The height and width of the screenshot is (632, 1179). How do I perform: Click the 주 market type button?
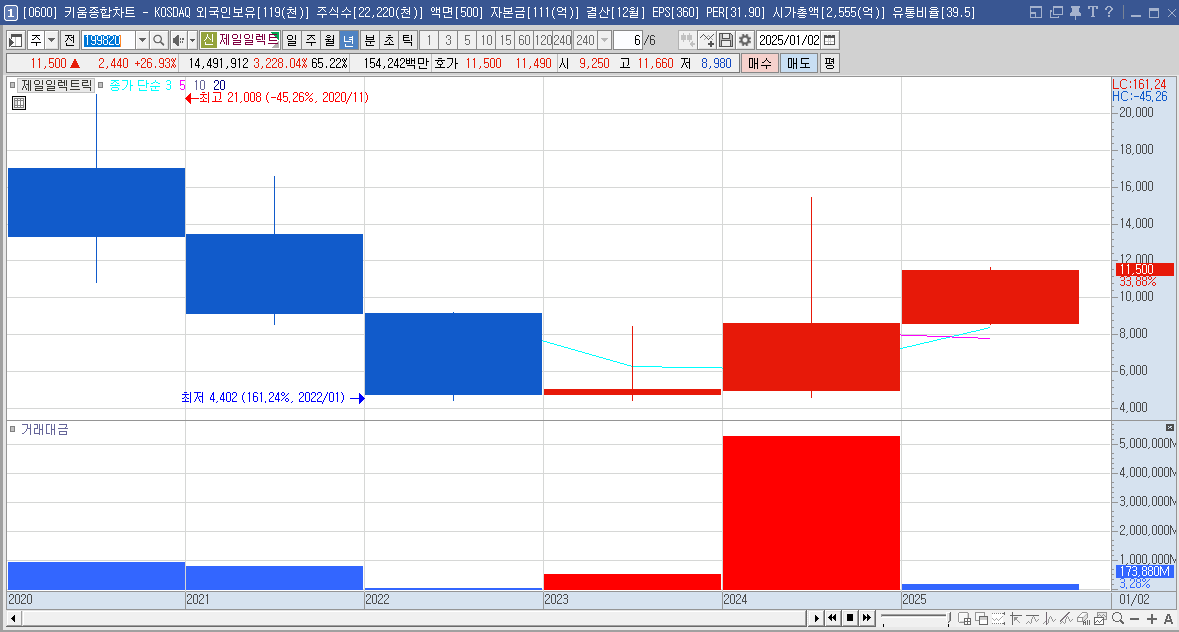[35, 41]
